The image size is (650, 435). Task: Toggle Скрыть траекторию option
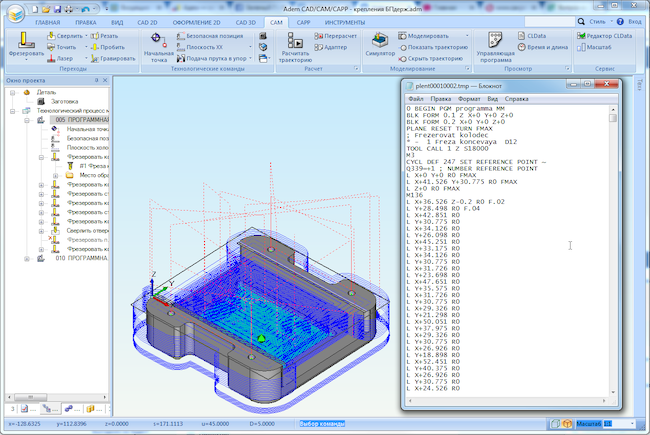(x=435, y=58)
